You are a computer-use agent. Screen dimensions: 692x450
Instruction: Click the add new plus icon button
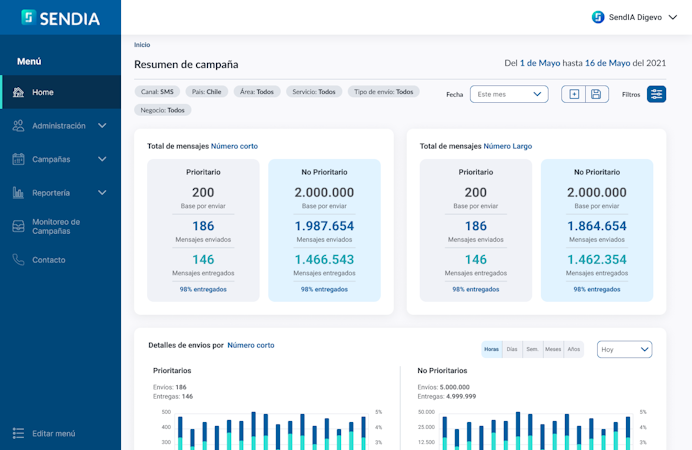[x=572, y=94]
